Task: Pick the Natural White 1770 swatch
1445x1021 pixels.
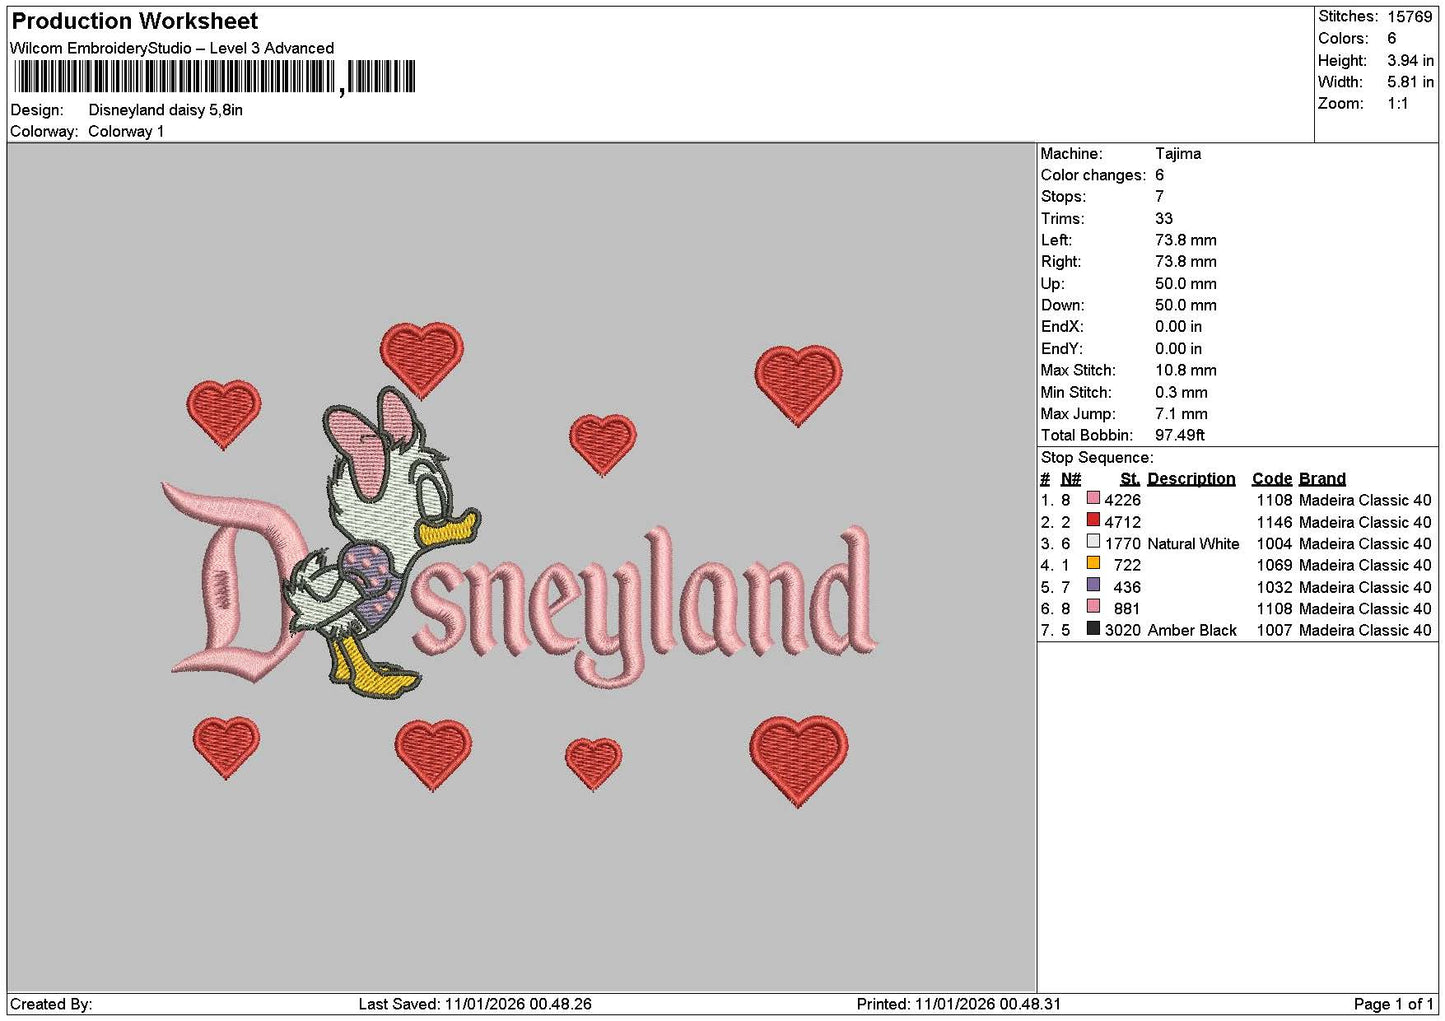Action: [1093, 542]
